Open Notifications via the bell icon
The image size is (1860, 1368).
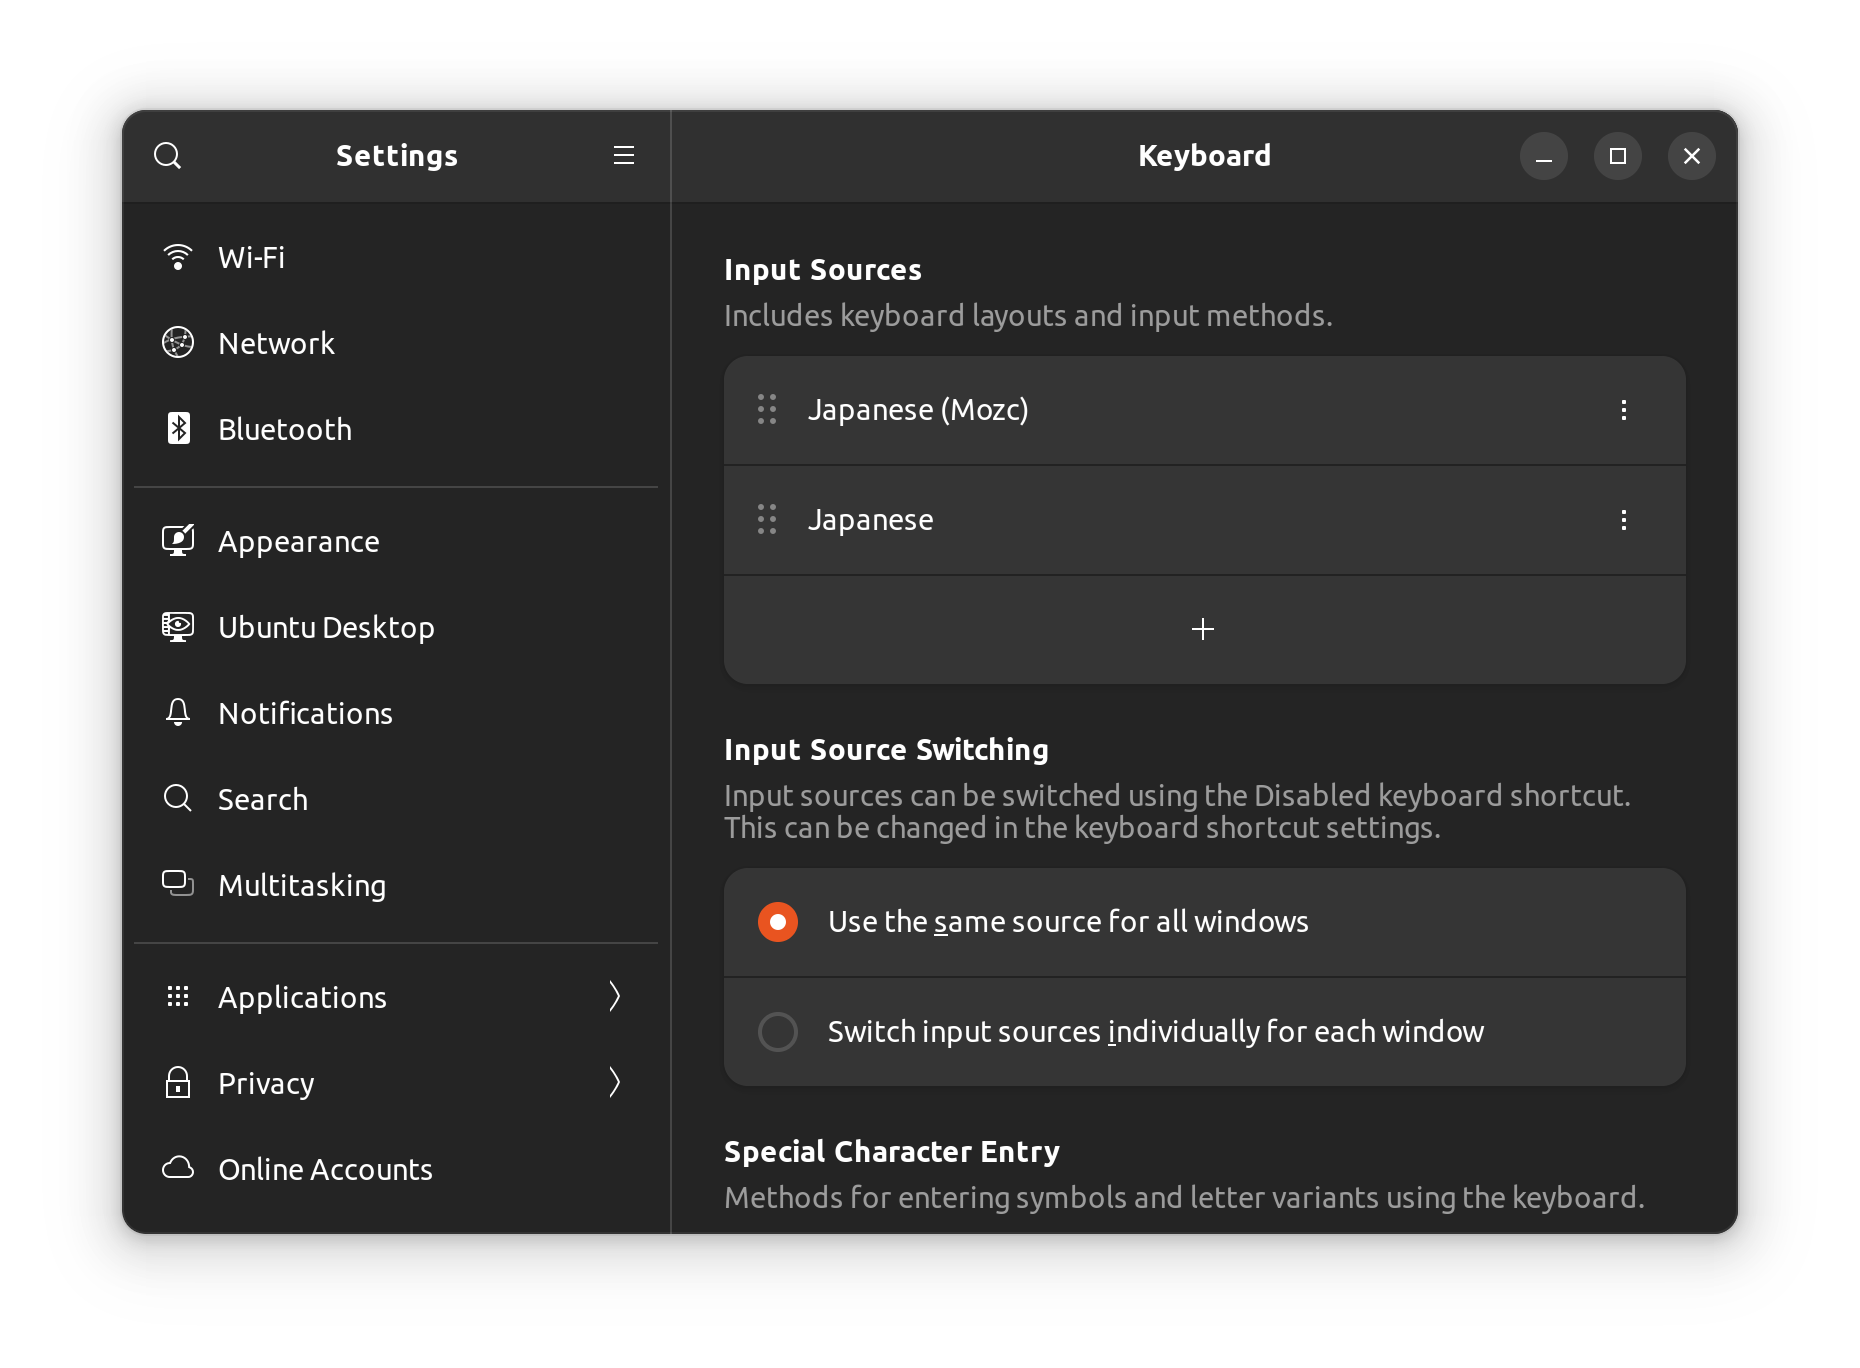pos(178,713)
